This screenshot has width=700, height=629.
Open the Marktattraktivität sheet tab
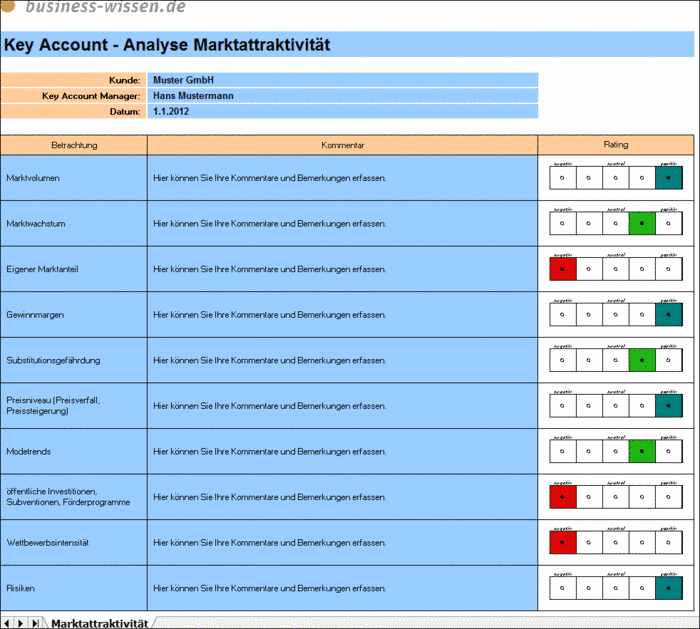click(x=99, y=623)
